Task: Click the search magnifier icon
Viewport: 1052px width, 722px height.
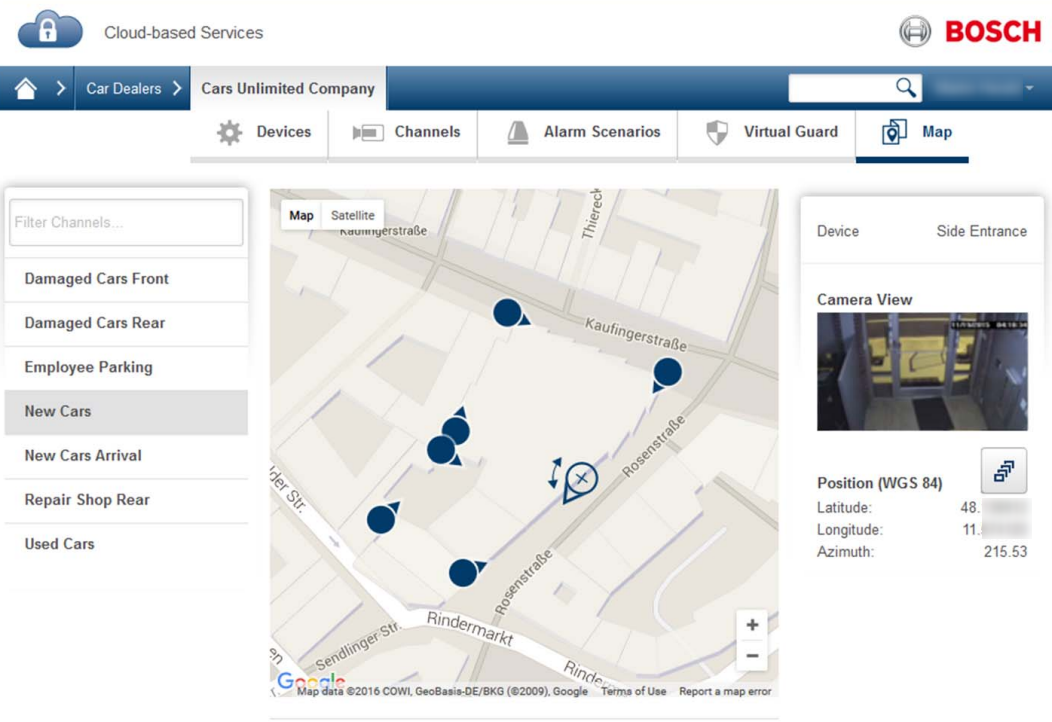Action: coord(905,88)
